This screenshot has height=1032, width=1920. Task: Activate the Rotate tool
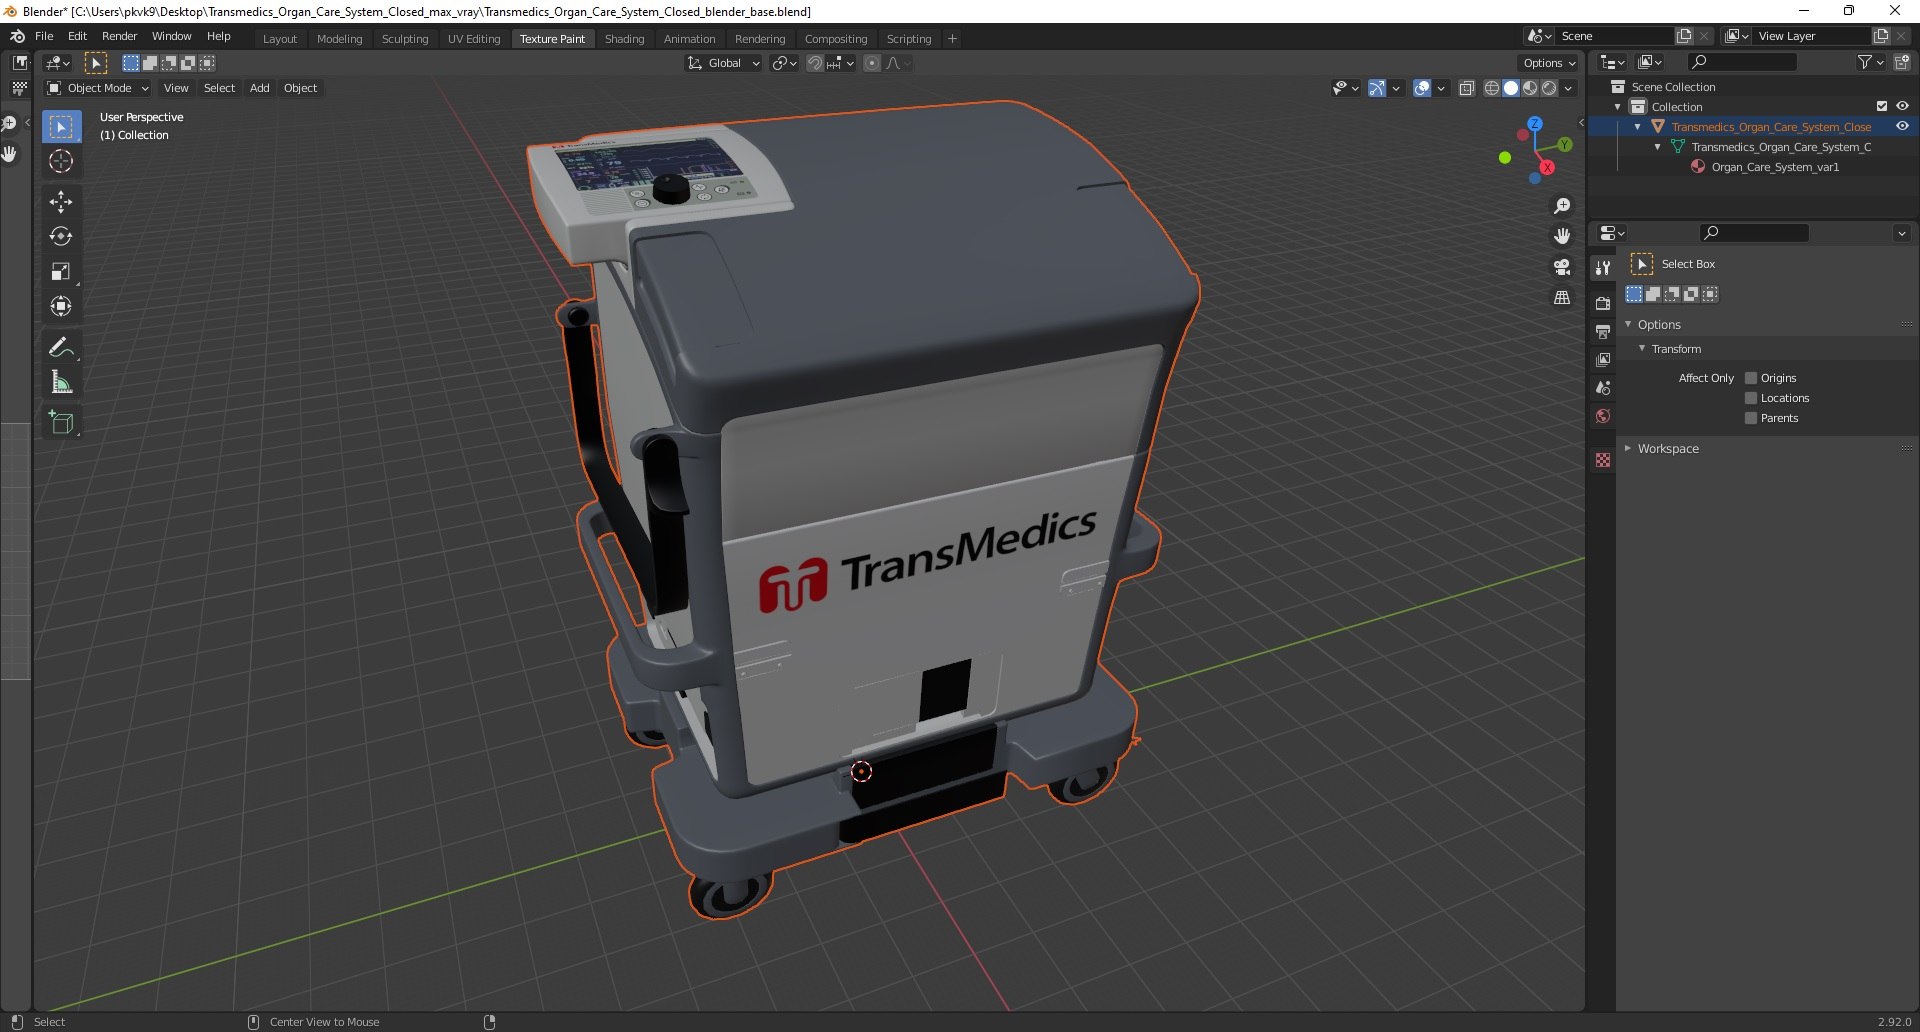coord(61,237)
